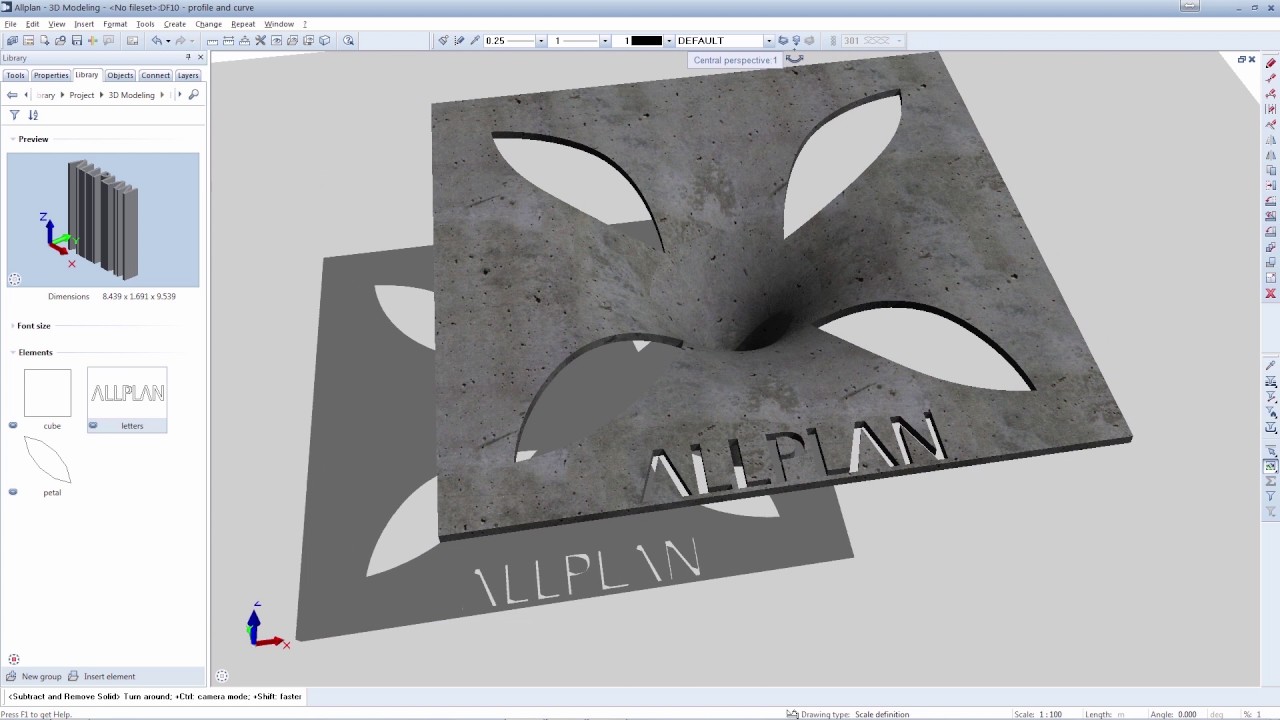This screenshot has width=1280, height=720.
Task: Click the Undo arrow icon
Action: coord(157,41)
